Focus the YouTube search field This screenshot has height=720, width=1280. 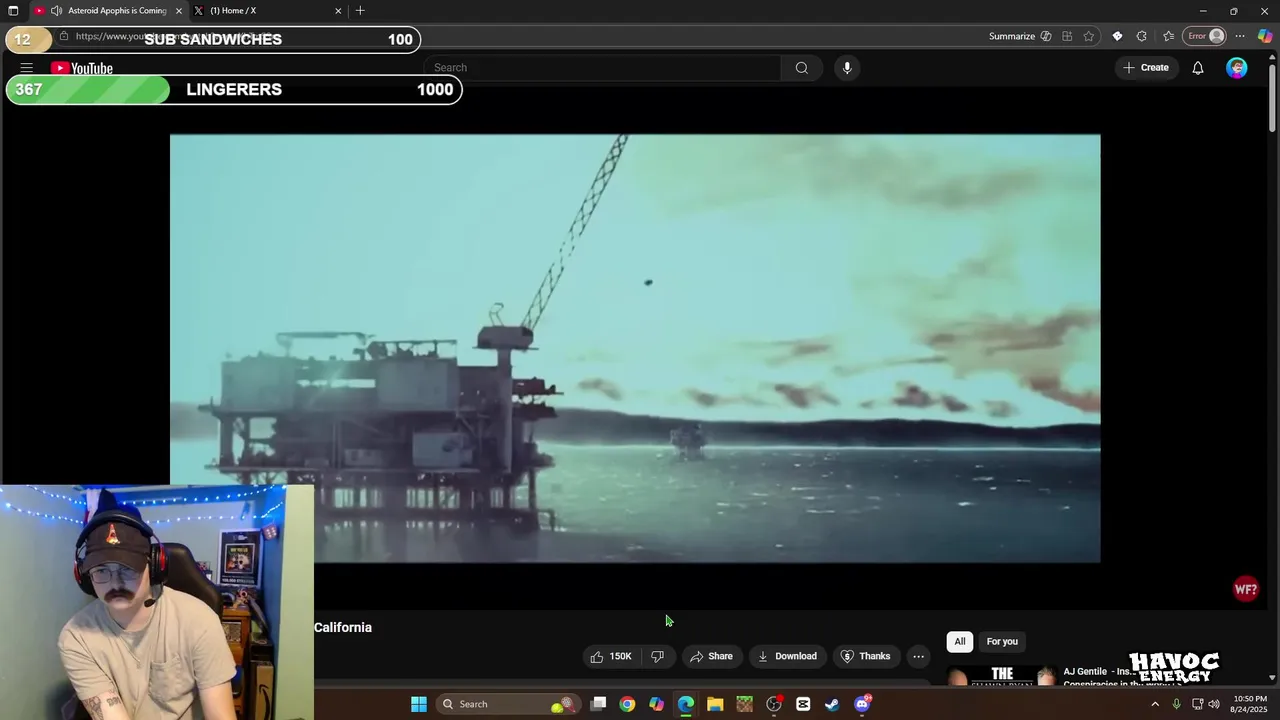603,68
